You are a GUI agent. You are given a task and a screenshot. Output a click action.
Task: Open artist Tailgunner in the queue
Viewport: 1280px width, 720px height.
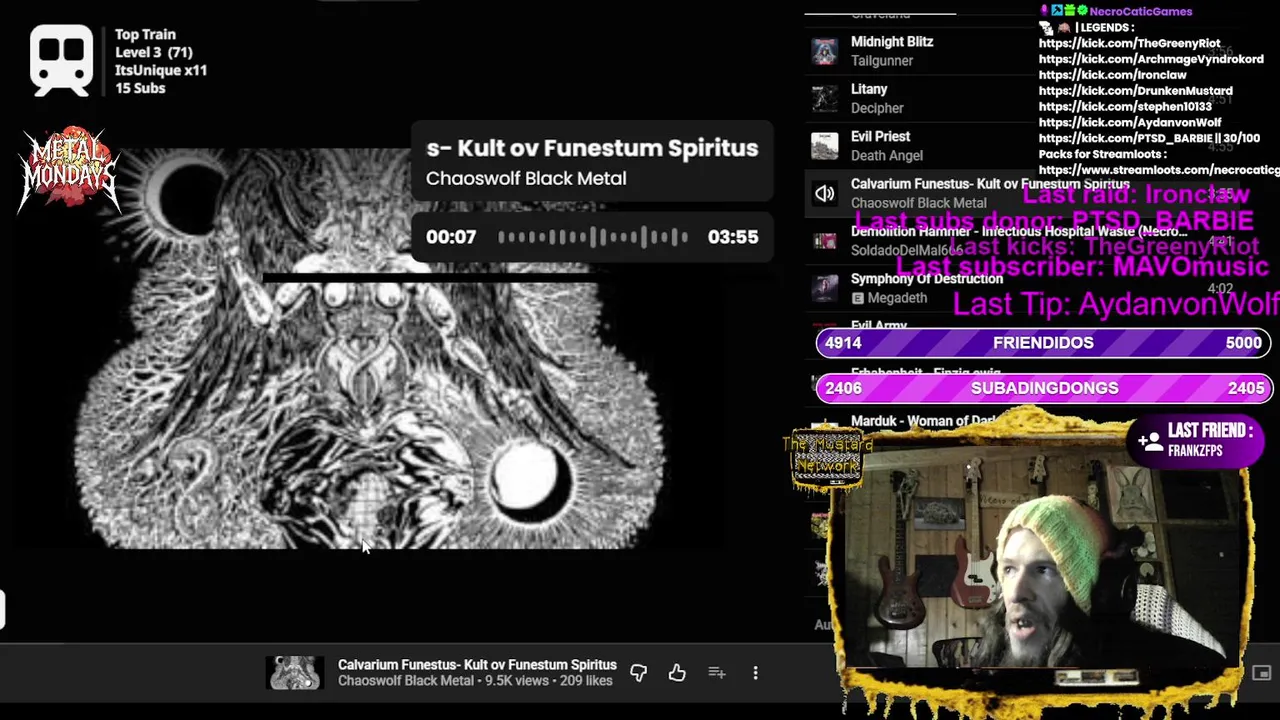(x=882, y=60)
